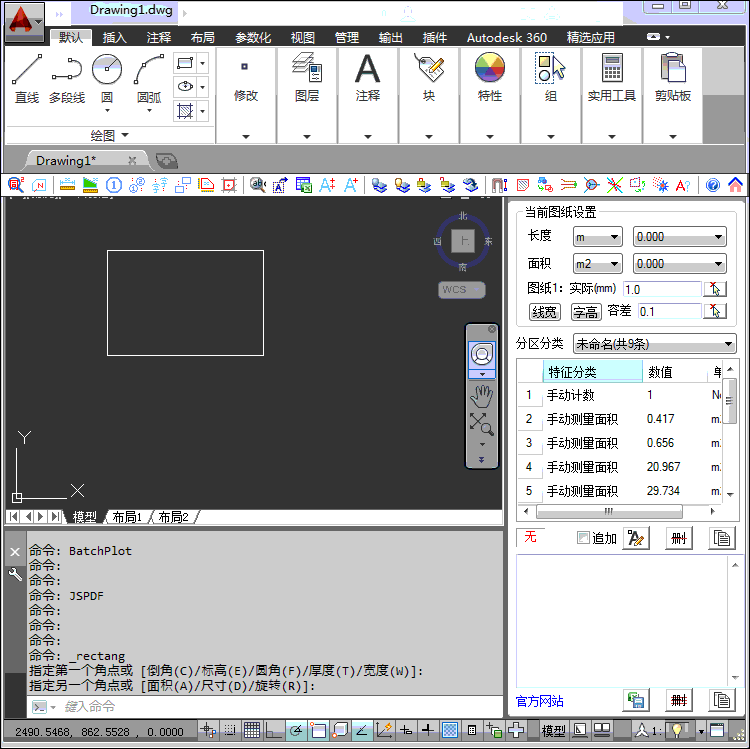Open the 长度 unit dropdown showing m
This screenshot has height=749, width=750.
point(597,237)
